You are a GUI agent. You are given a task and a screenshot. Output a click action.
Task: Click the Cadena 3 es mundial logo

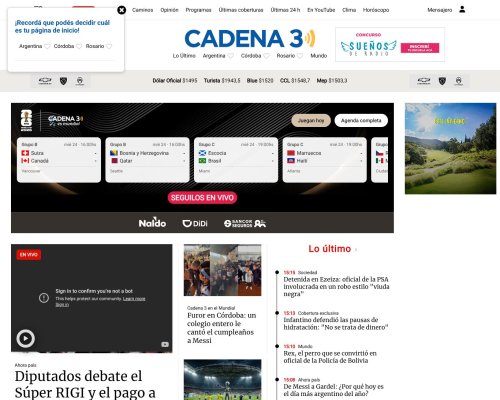65,120
